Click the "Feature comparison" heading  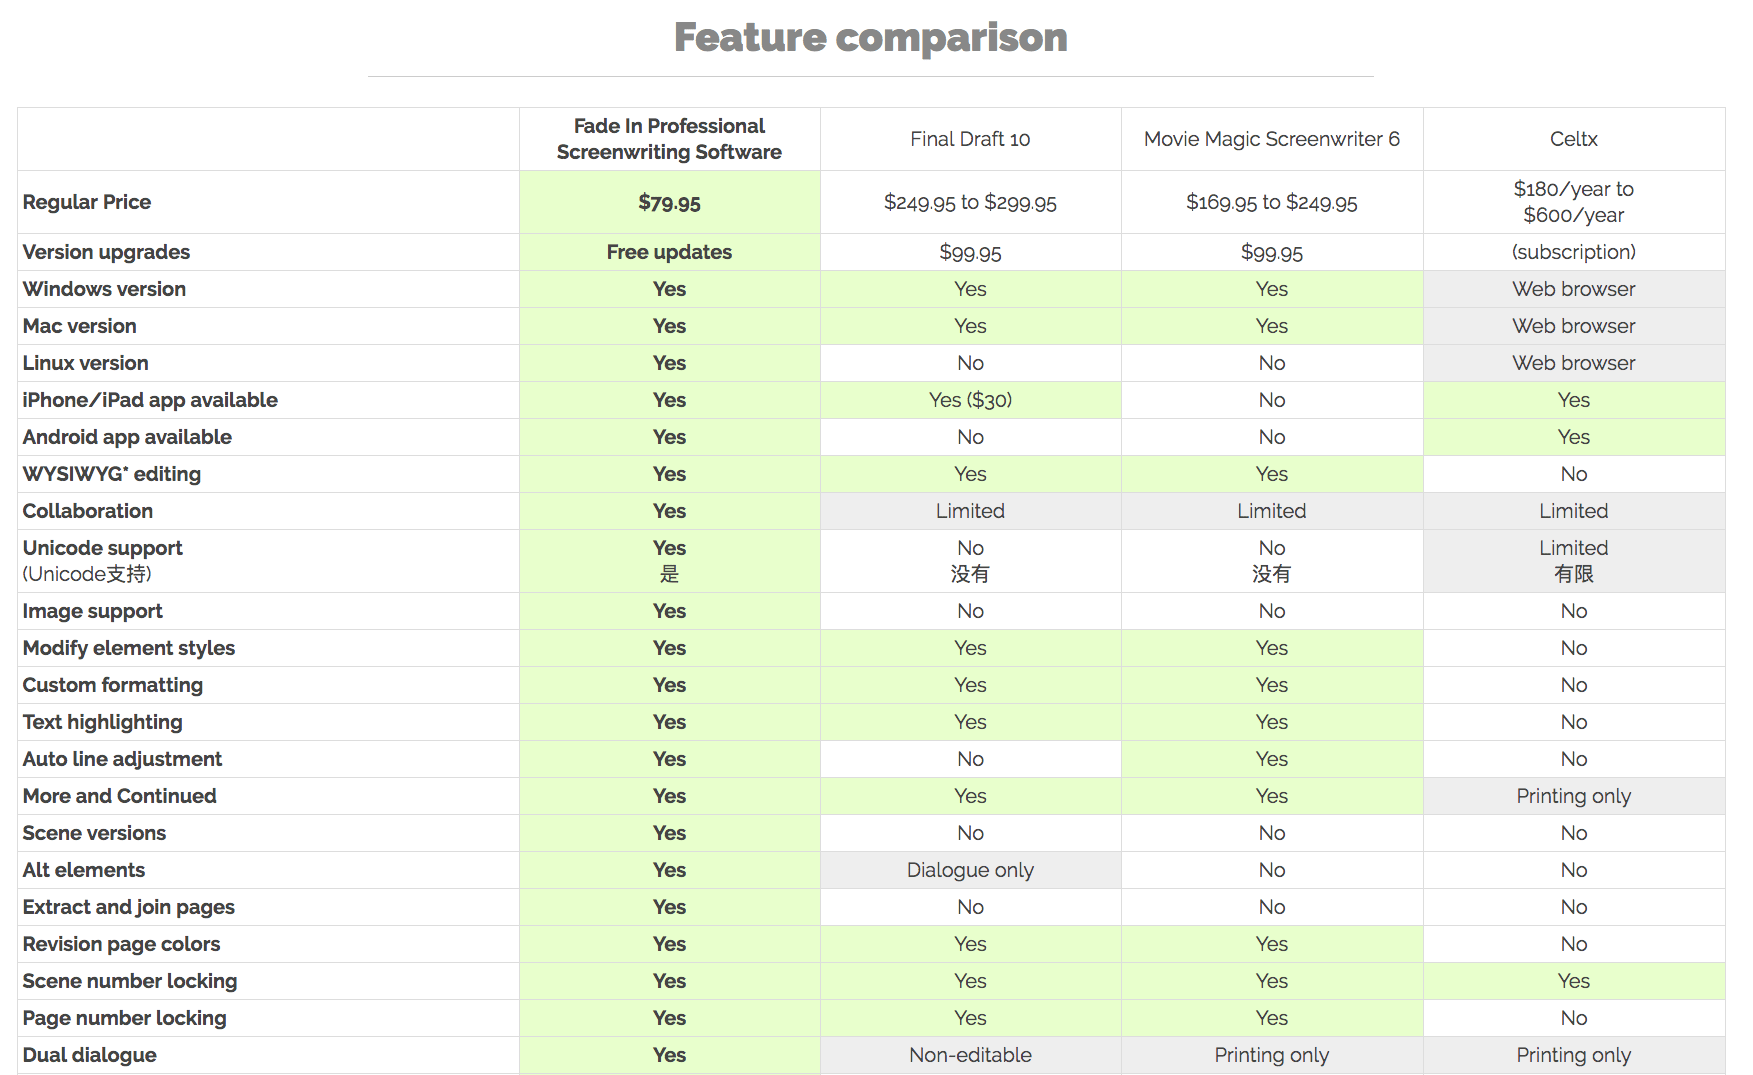pyautogui.click(x=870, y=38)
